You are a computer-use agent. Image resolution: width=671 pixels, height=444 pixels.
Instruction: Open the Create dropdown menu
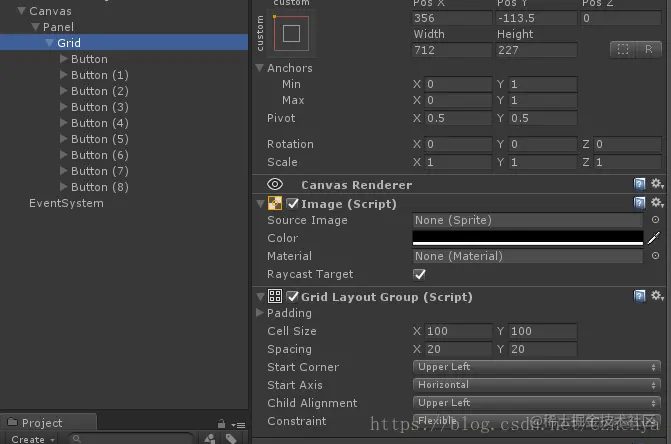(x=33, y=439)
